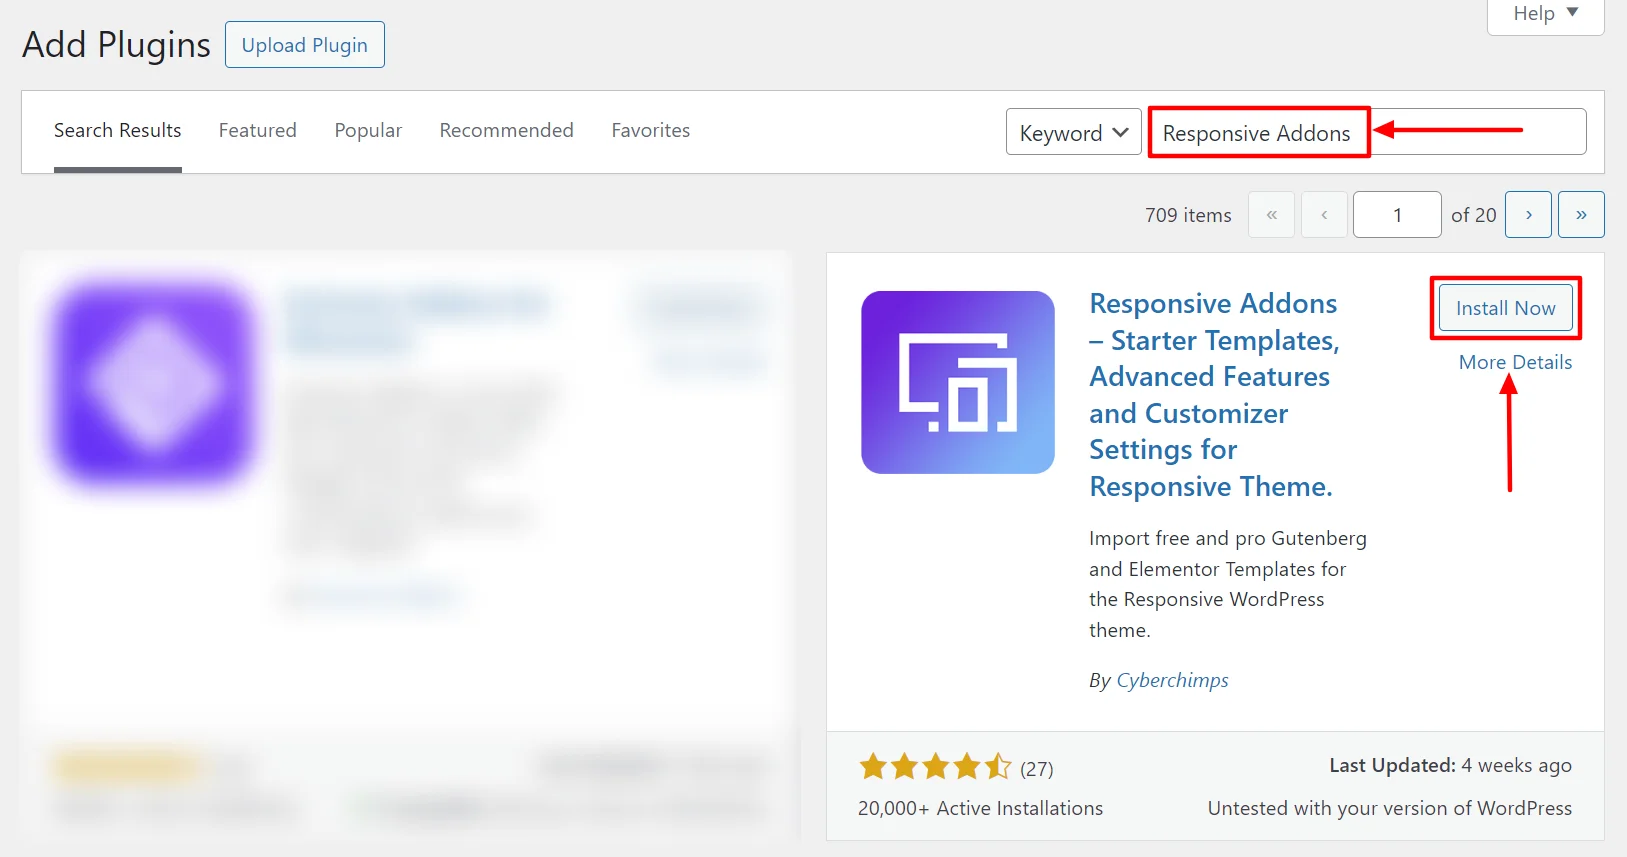This screenshot has height=857, width=1627.
Task: Click the disabled first page arrow
Action: click(1271, 215)
